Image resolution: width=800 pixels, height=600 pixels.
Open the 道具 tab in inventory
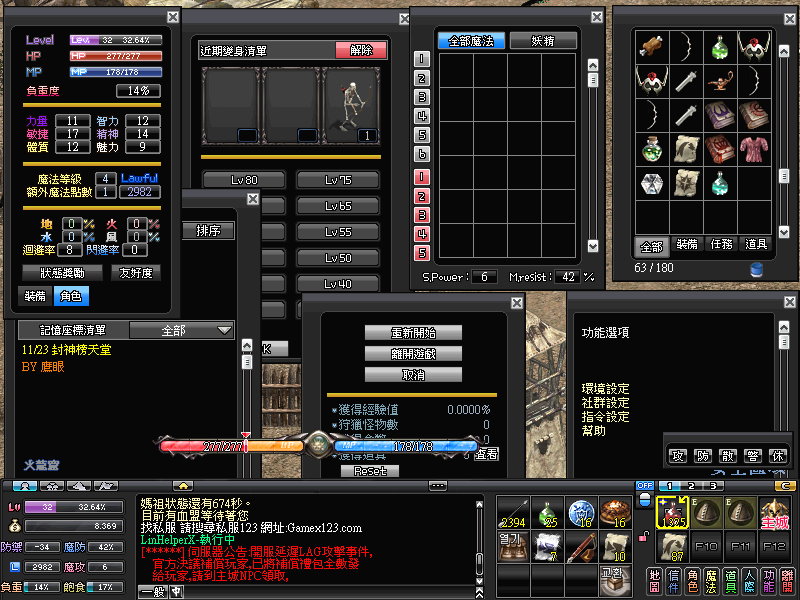[756, 244]
